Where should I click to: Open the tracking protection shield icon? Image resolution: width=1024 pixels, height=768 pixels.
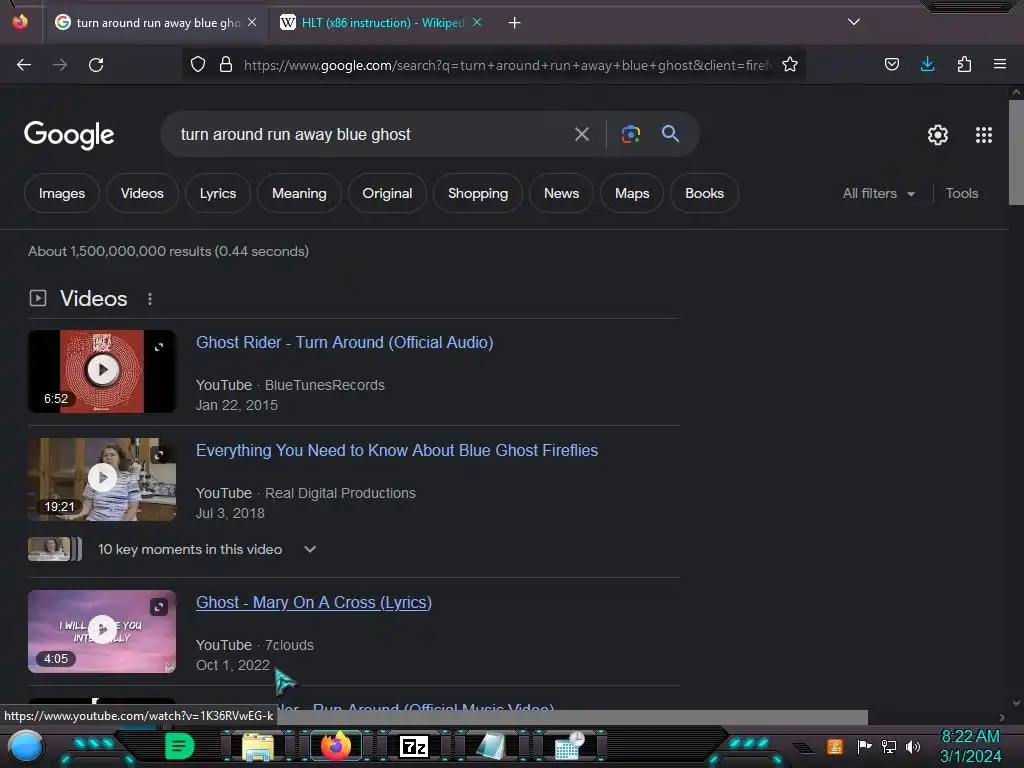[x=198, y=64]
